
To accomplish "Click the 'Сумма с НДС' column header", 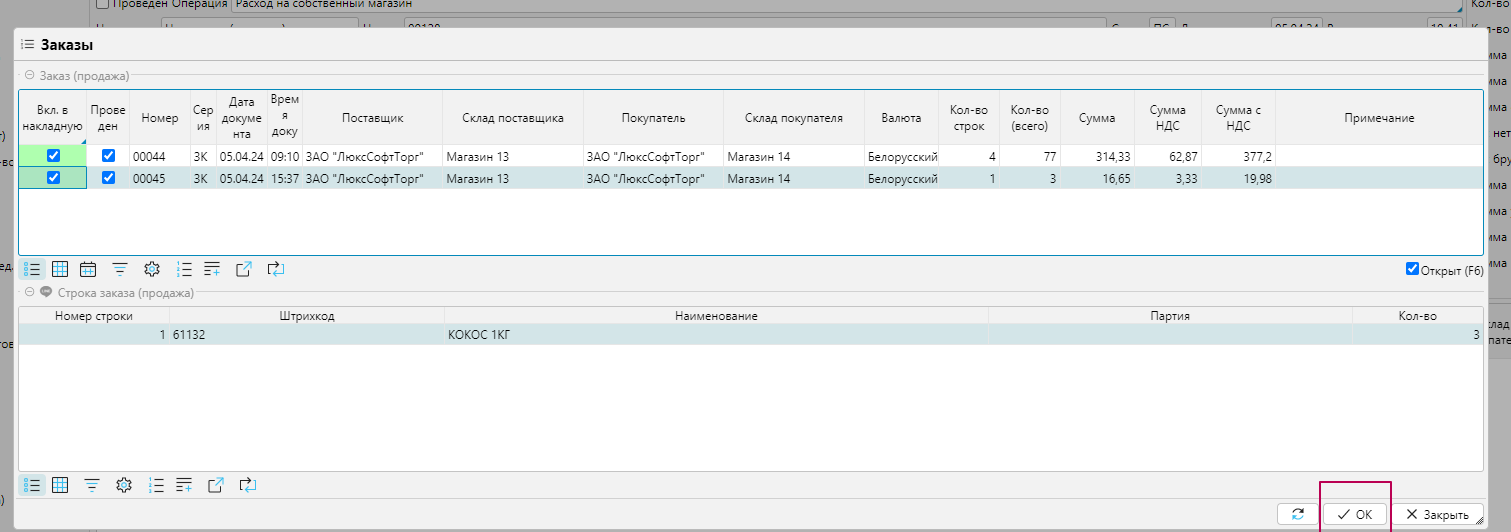I will click(x=1238, y=118).
